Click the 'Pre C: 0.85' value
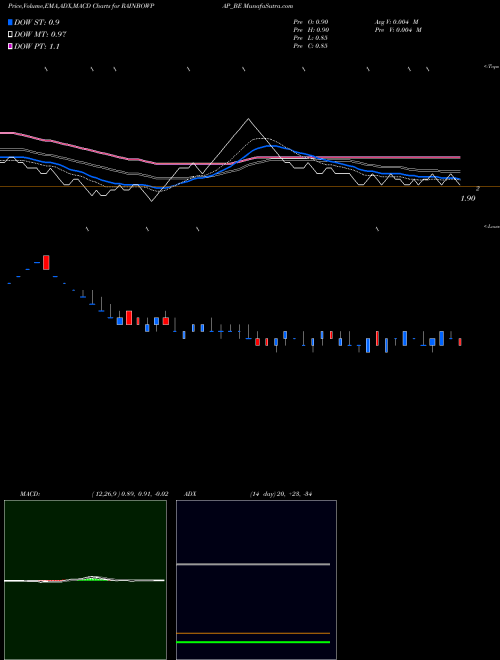This screenshot has height=660, width=500. [x=311, y=46]
